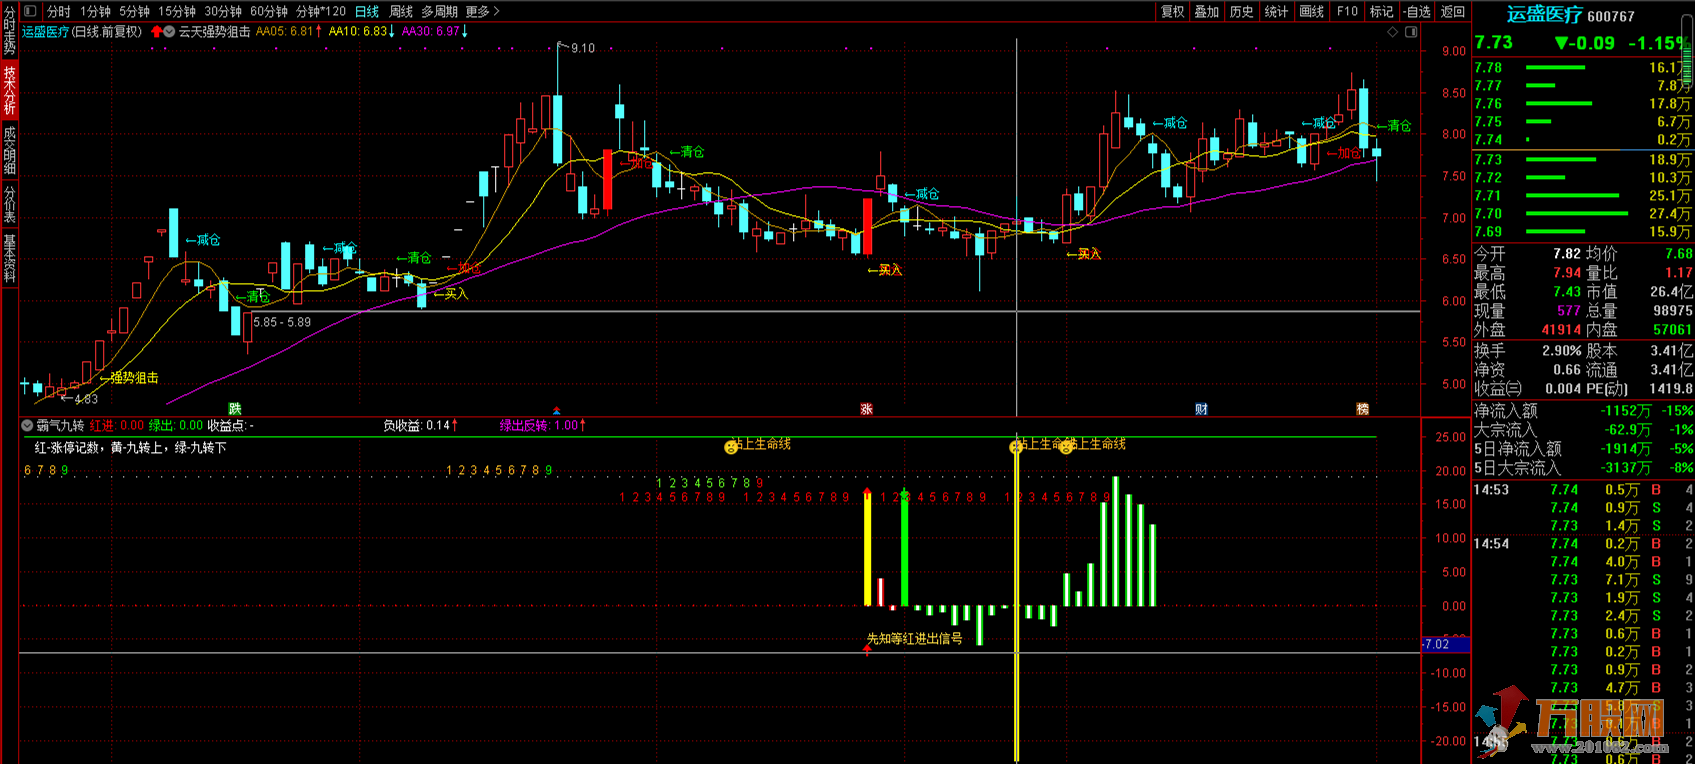Click the stock name 运盛医疗 in quote panel
Viewport: 1695px width, 764px height.
click(x=1545, y=15)
